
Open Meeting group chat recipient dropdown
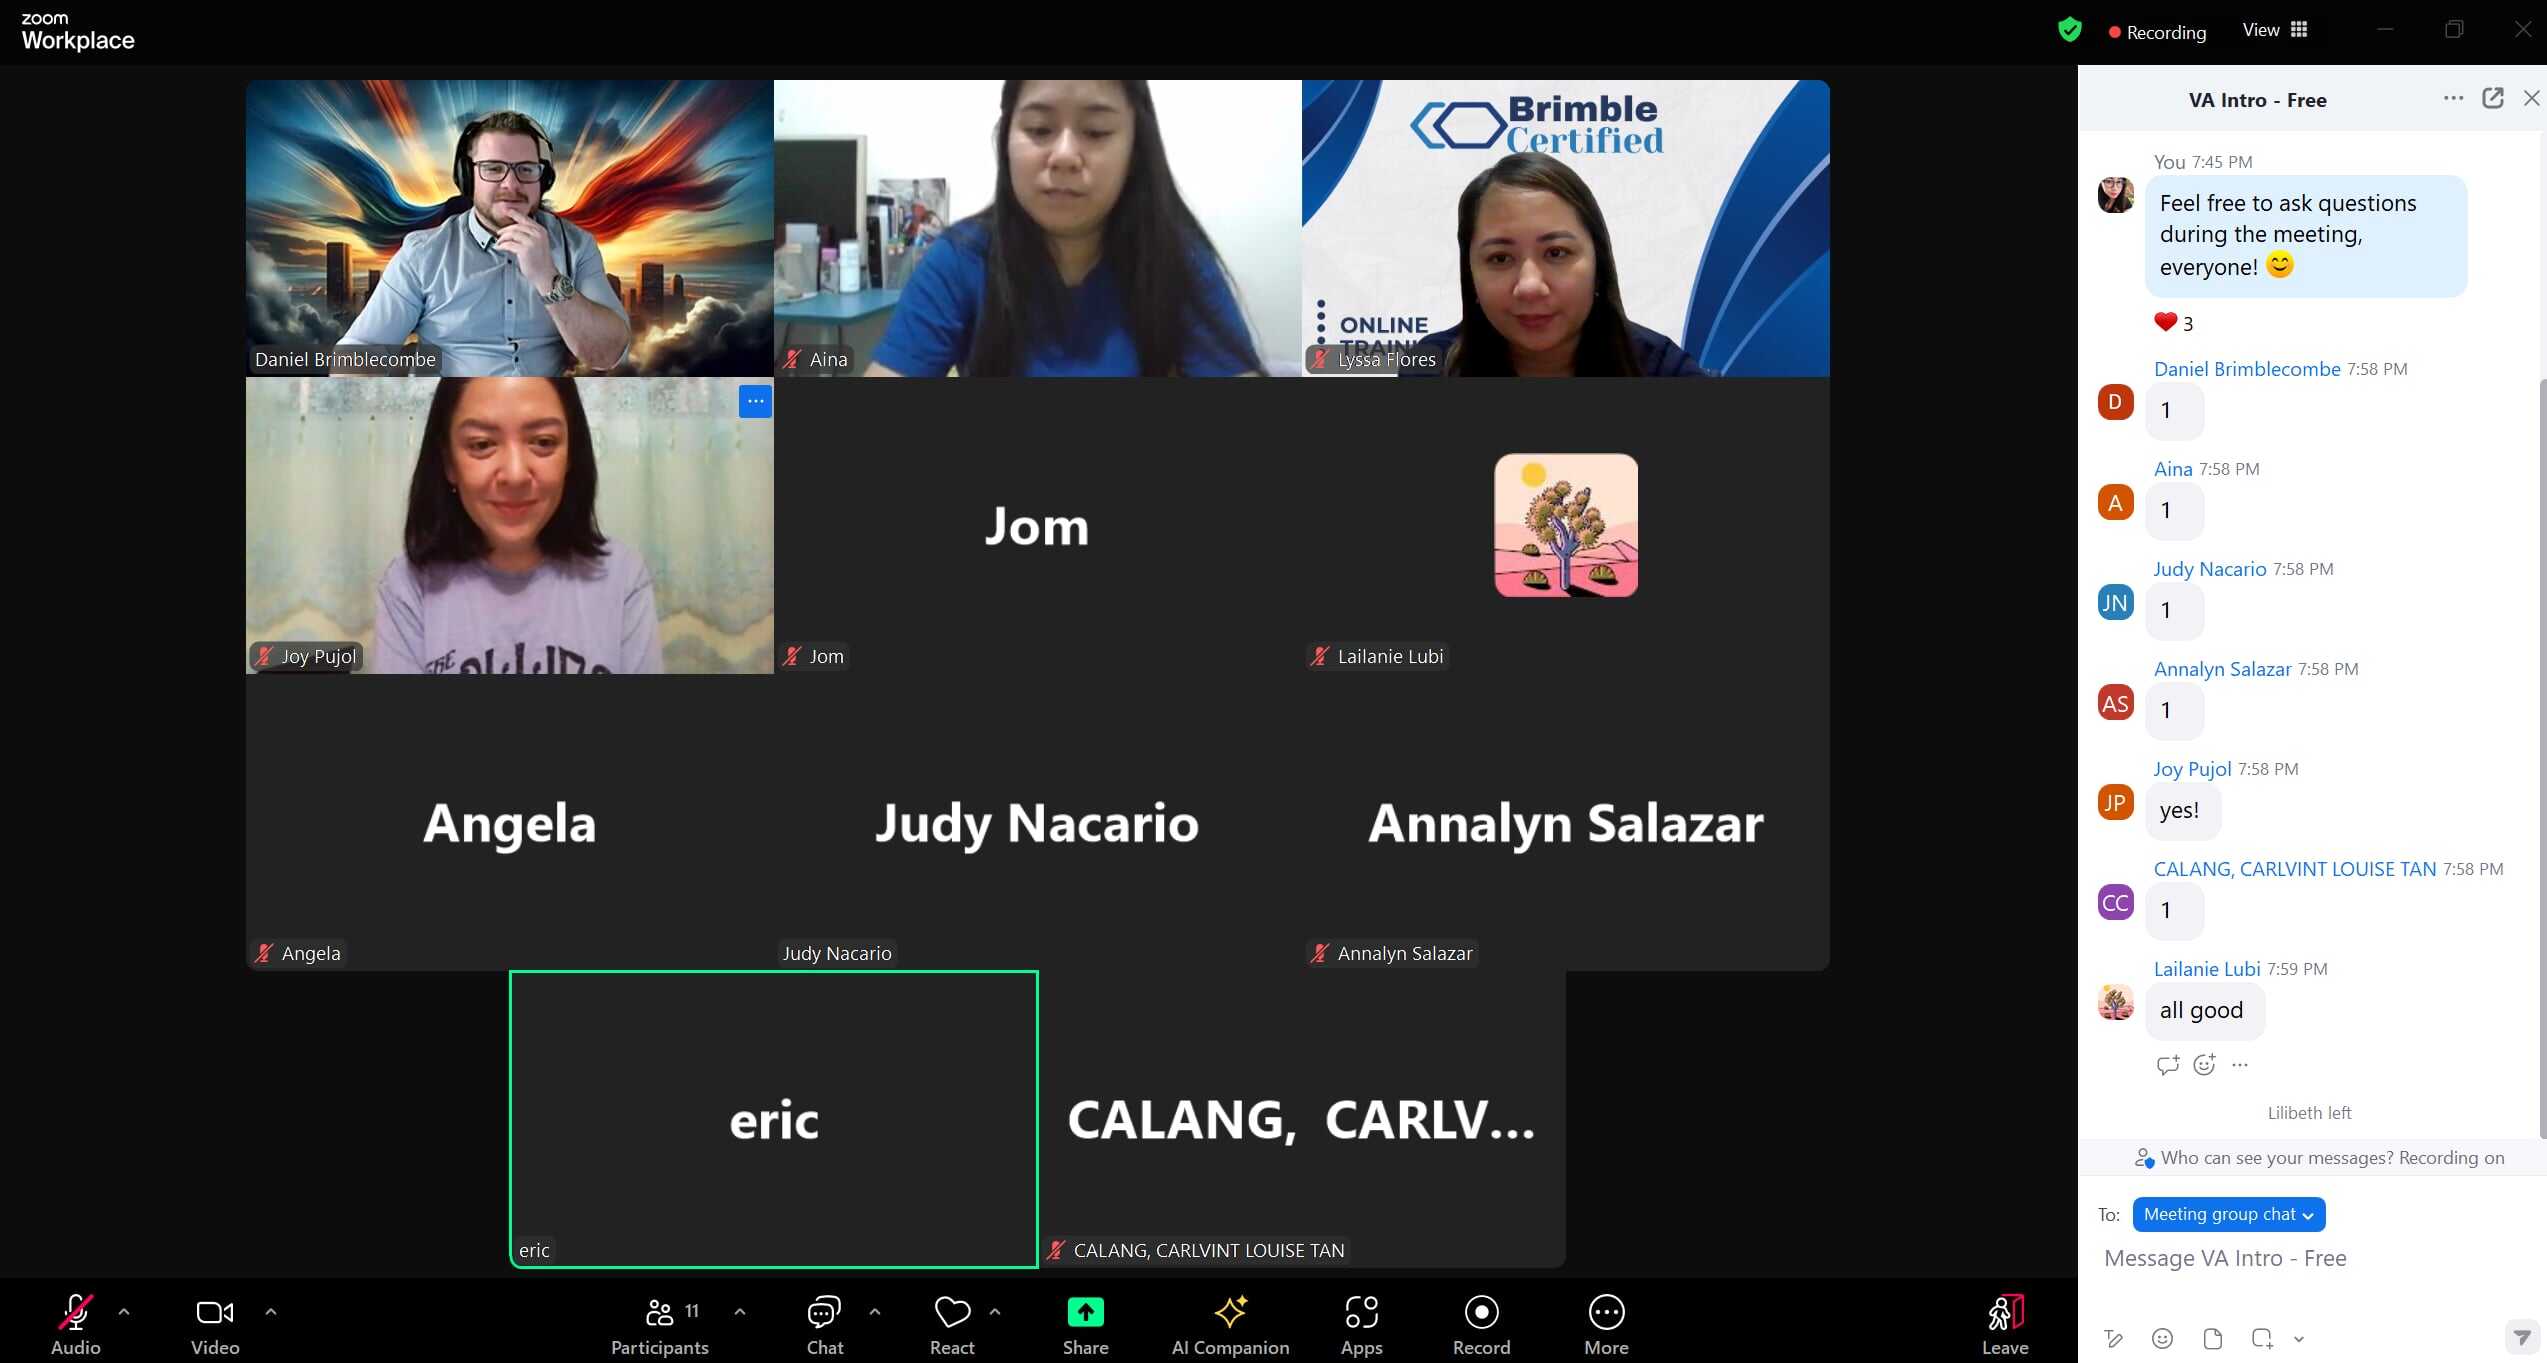[2228, 1214]
